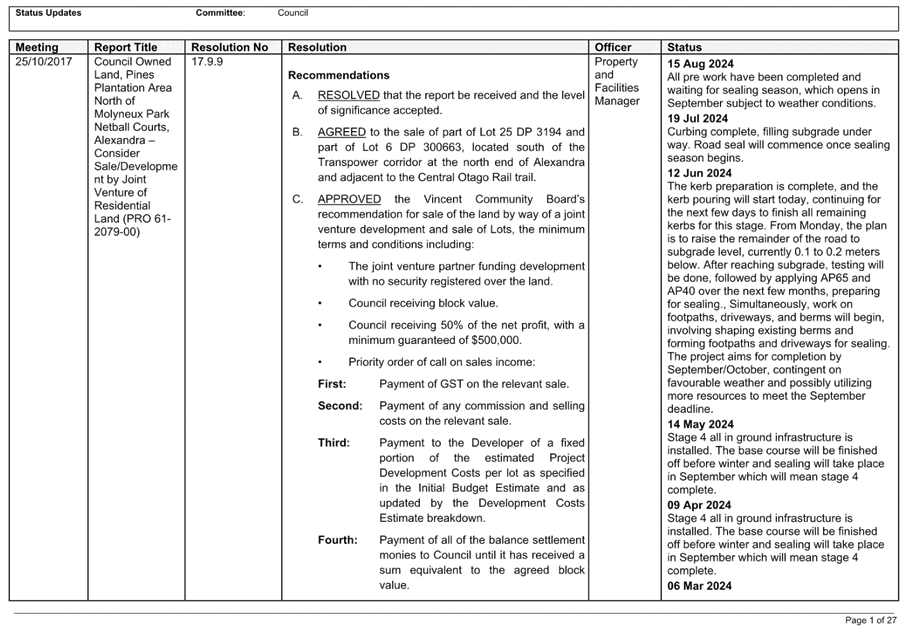
Task: Select the meeting date 25/10/2017
Action: click(43, 61)
